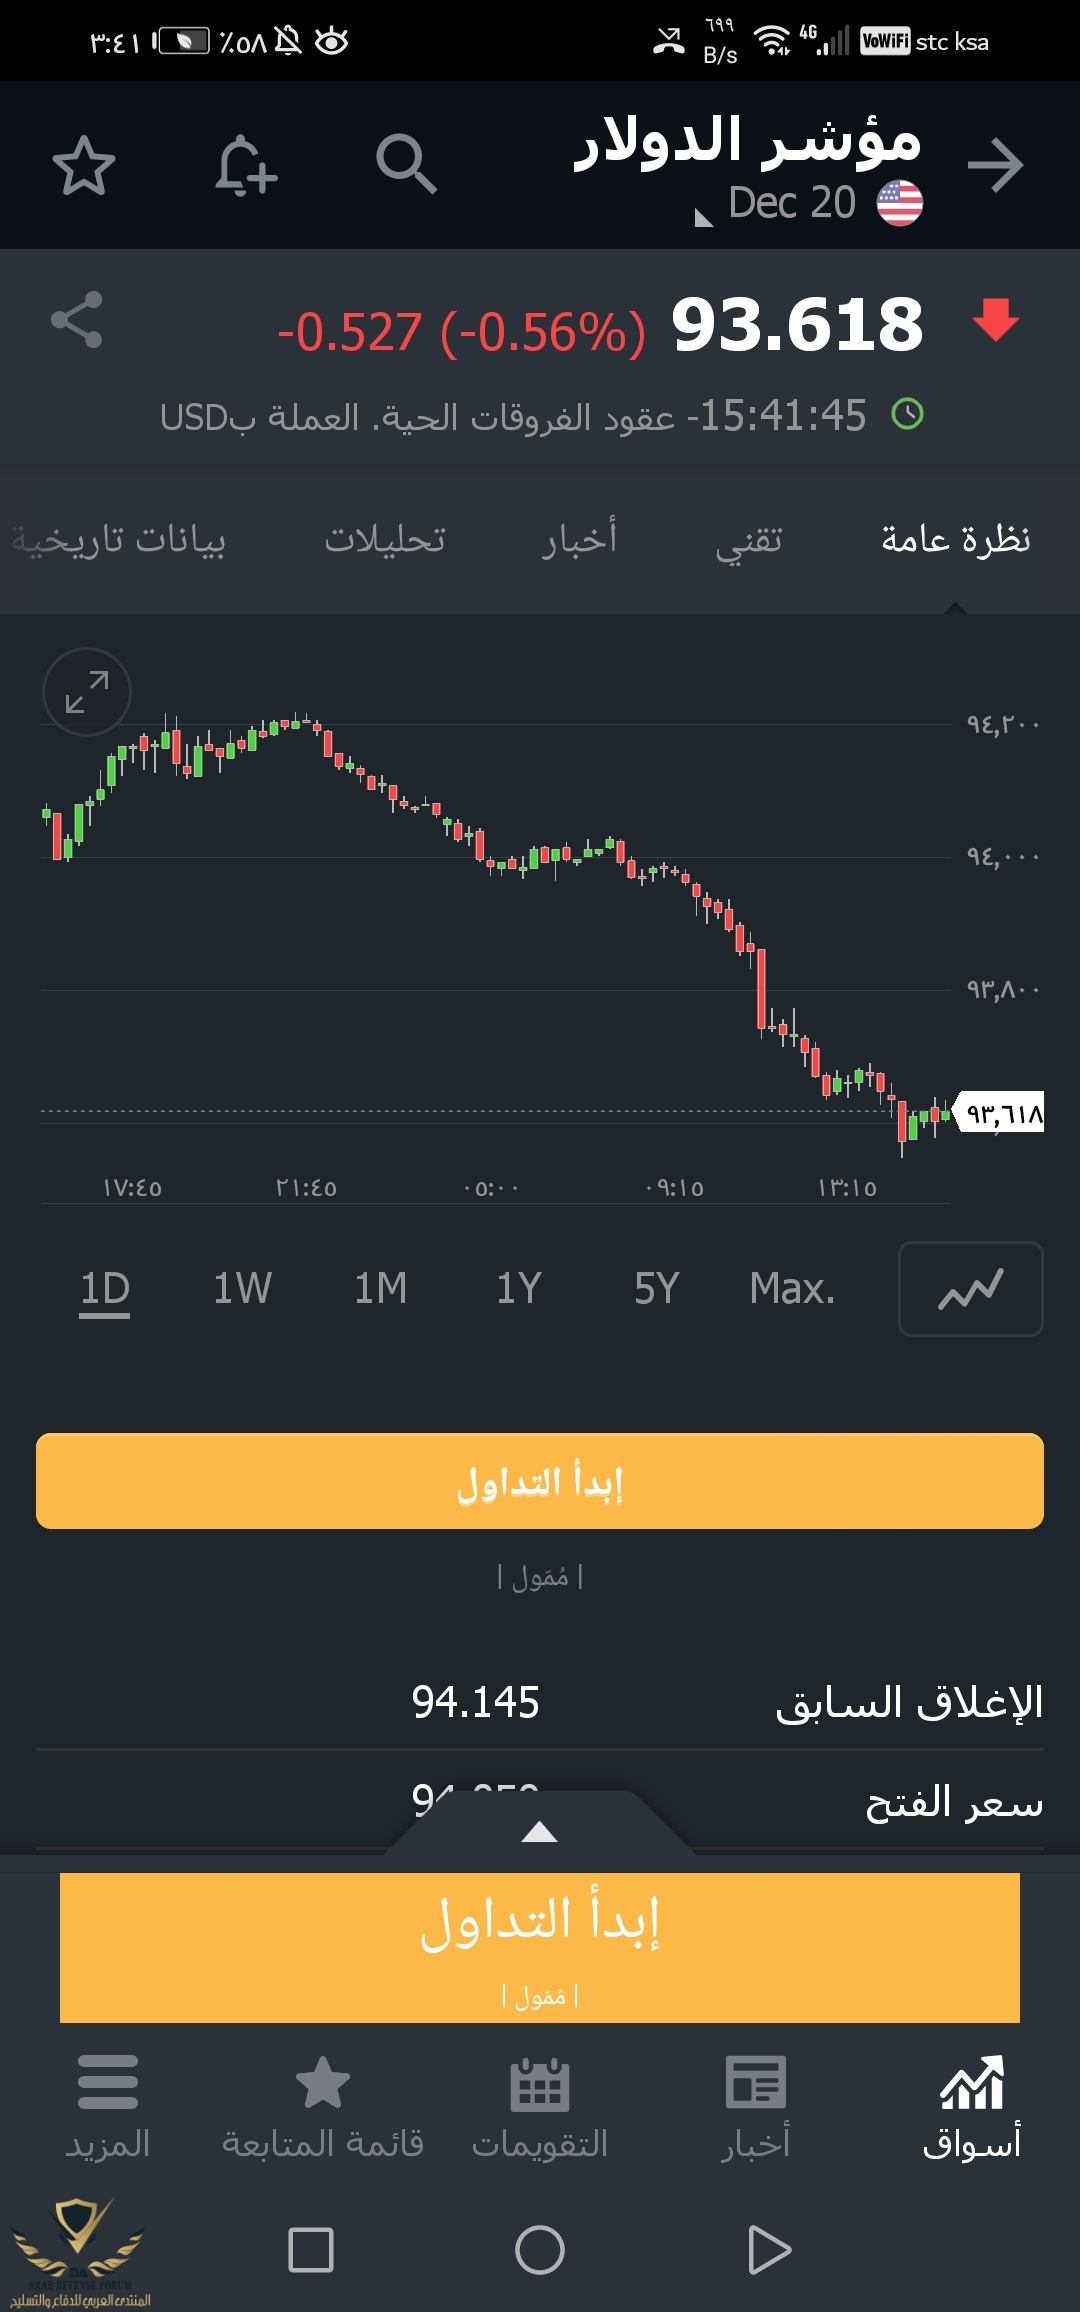Screen dimensions: 1080x2312
Task: Switch to the تقني technical tab
Action: point(749,540)
